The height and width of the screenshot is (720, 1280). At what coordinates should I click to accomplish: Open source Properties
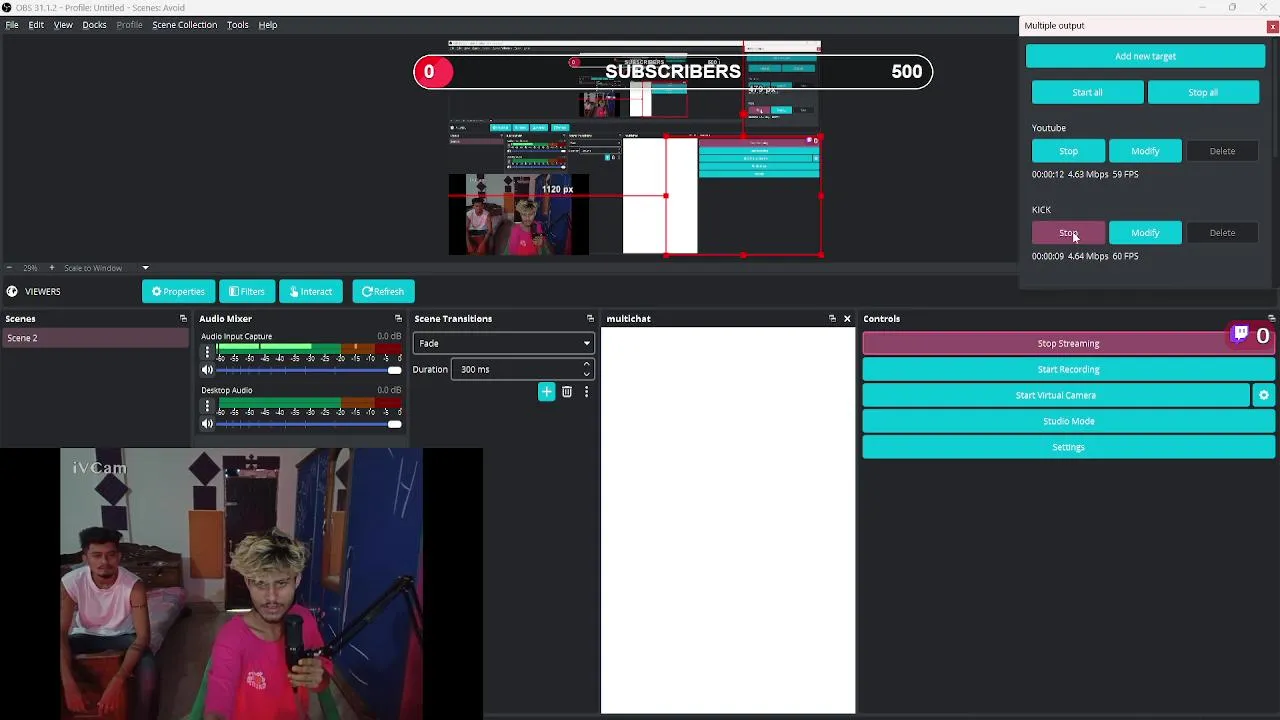[x=178, y=291]
